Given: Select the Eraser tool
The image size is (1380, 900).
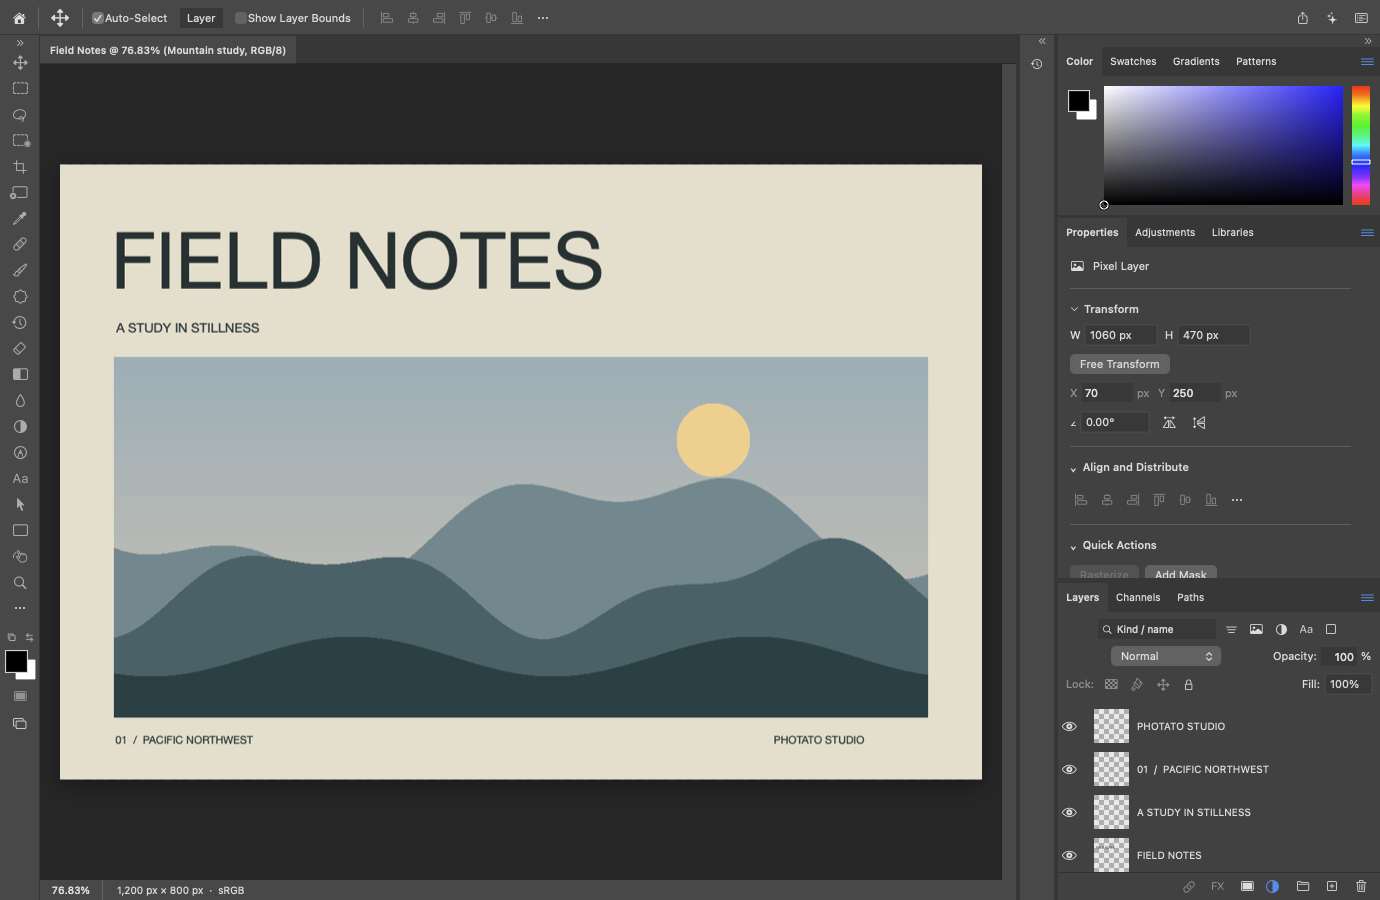Looking at the screenshot, I should click(x=20, y=349).
